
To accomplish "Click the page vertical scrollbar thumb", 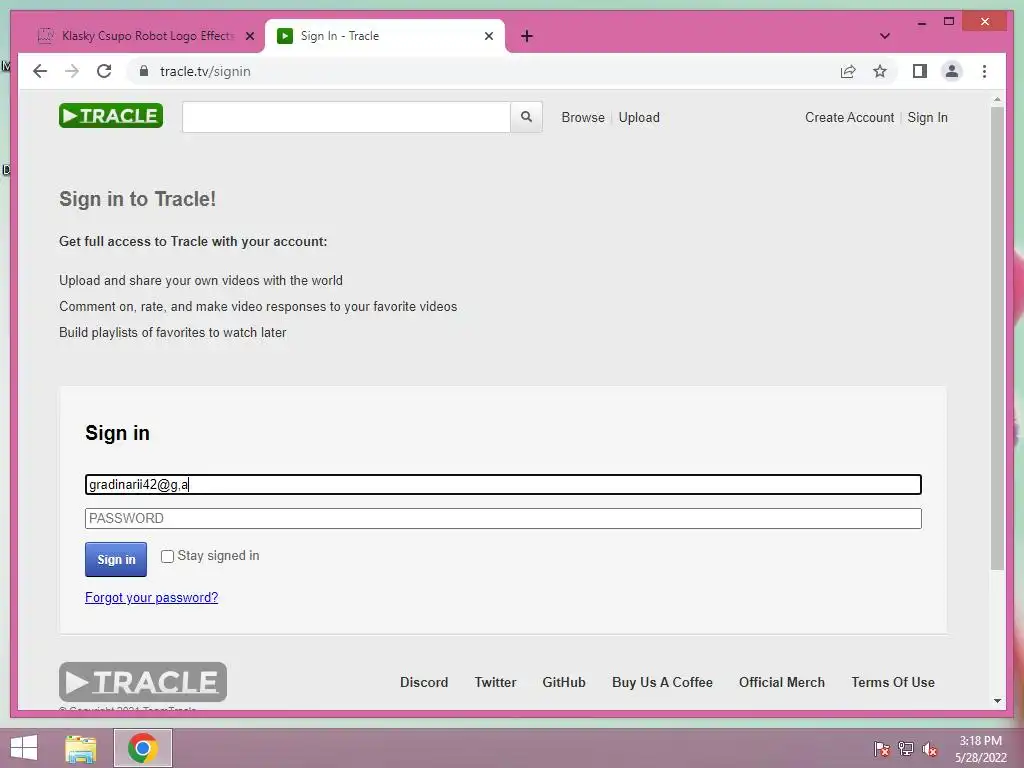I will pos(997,338).
